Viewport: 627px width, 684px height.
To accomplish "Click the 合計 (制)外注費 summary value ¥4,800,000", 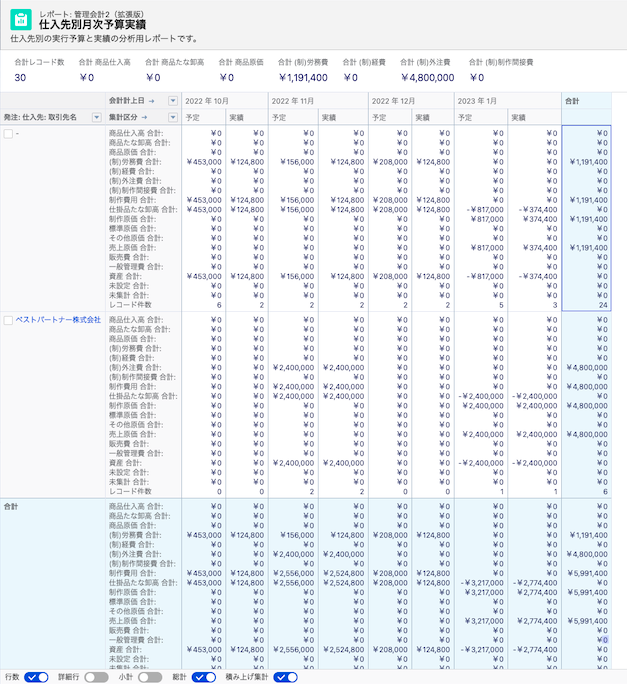I will pos(427,77).
